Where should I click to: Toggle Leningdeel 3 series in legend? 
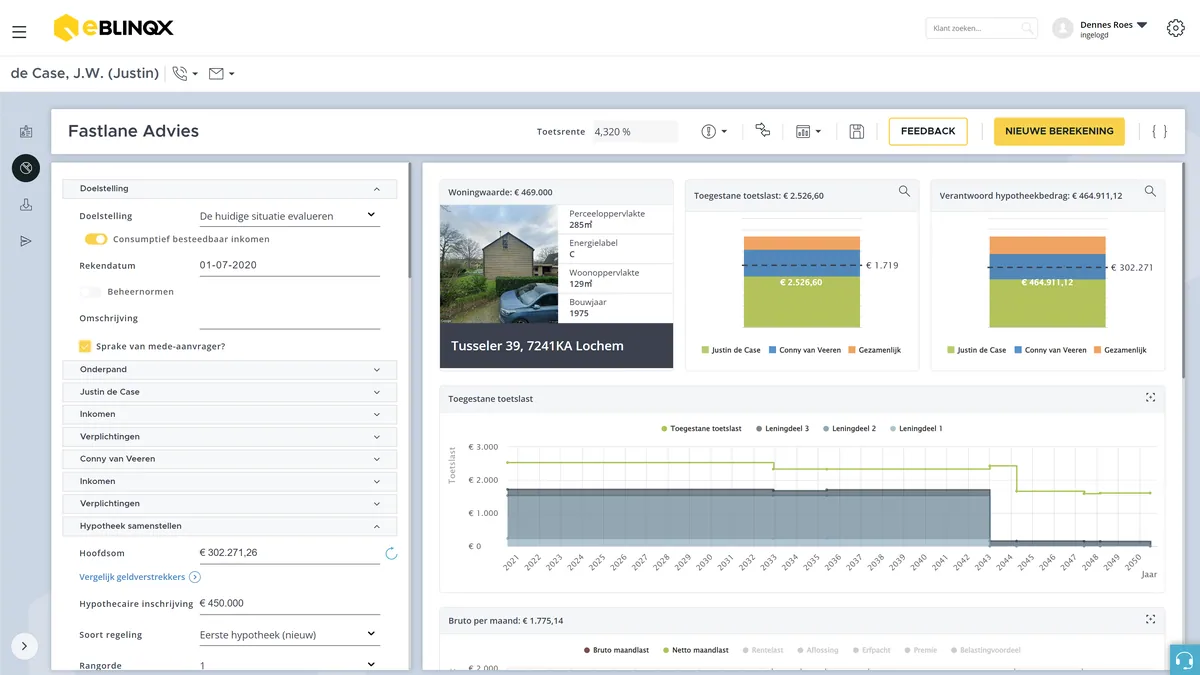783,428
